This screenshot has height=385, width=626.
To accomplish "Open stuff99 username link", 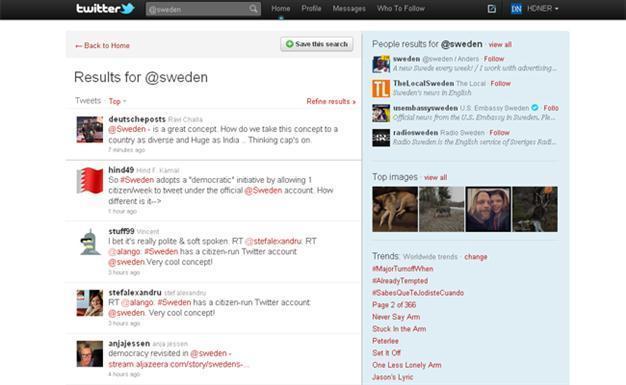I will point(121,231).
